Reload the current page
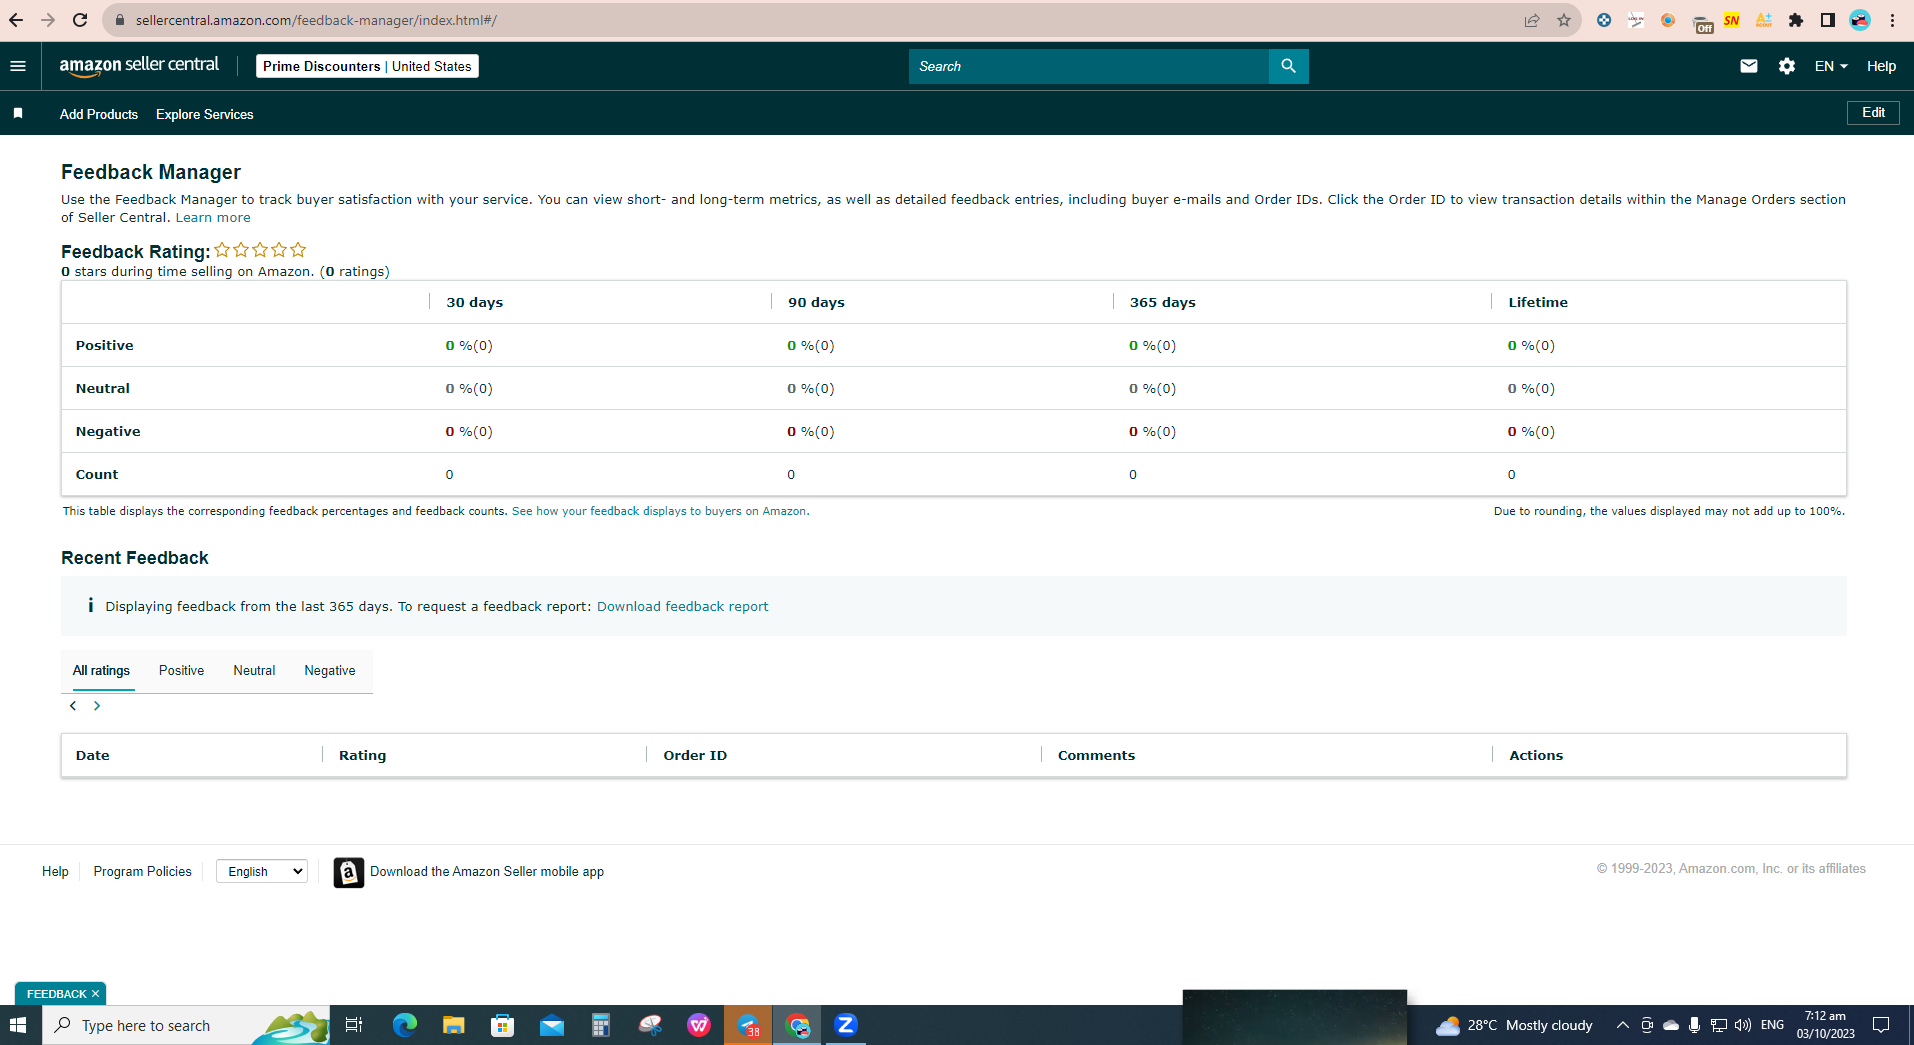The height and width of the screenshot is (1045, 1914). (80, 20)
